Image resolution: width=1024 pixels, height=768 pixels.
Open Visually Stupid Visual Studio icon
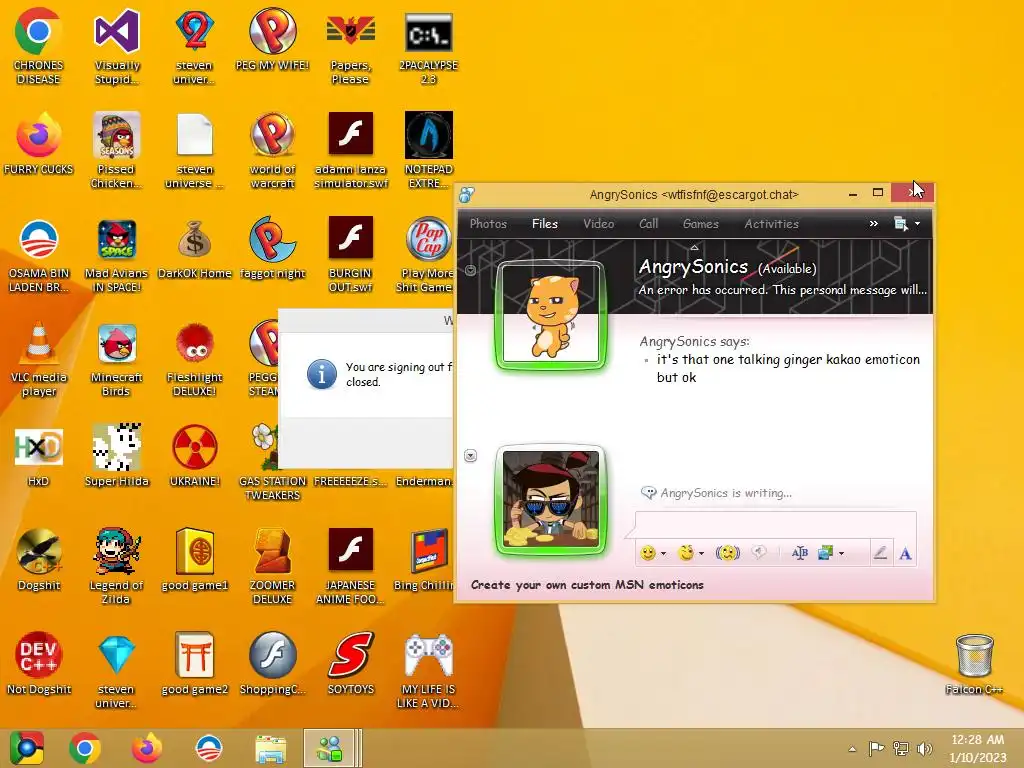(x=116, y=46)
